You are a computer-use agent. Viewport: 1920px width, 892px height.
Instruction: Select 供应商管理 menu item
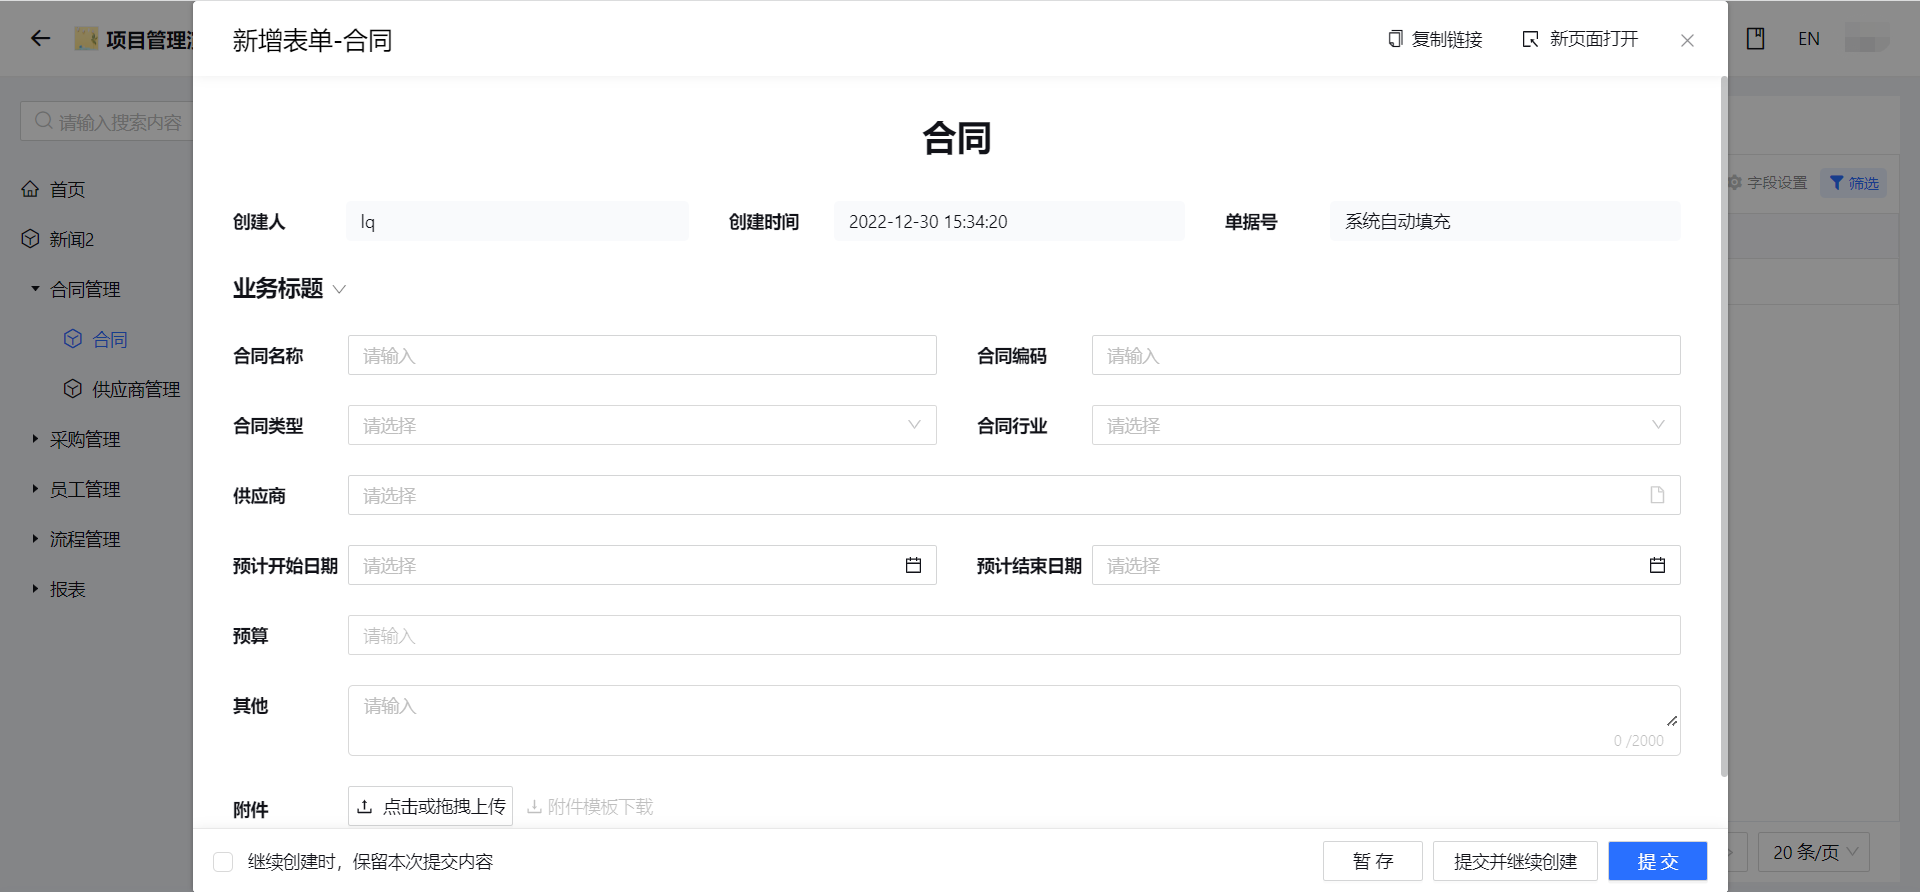(136, 389)
